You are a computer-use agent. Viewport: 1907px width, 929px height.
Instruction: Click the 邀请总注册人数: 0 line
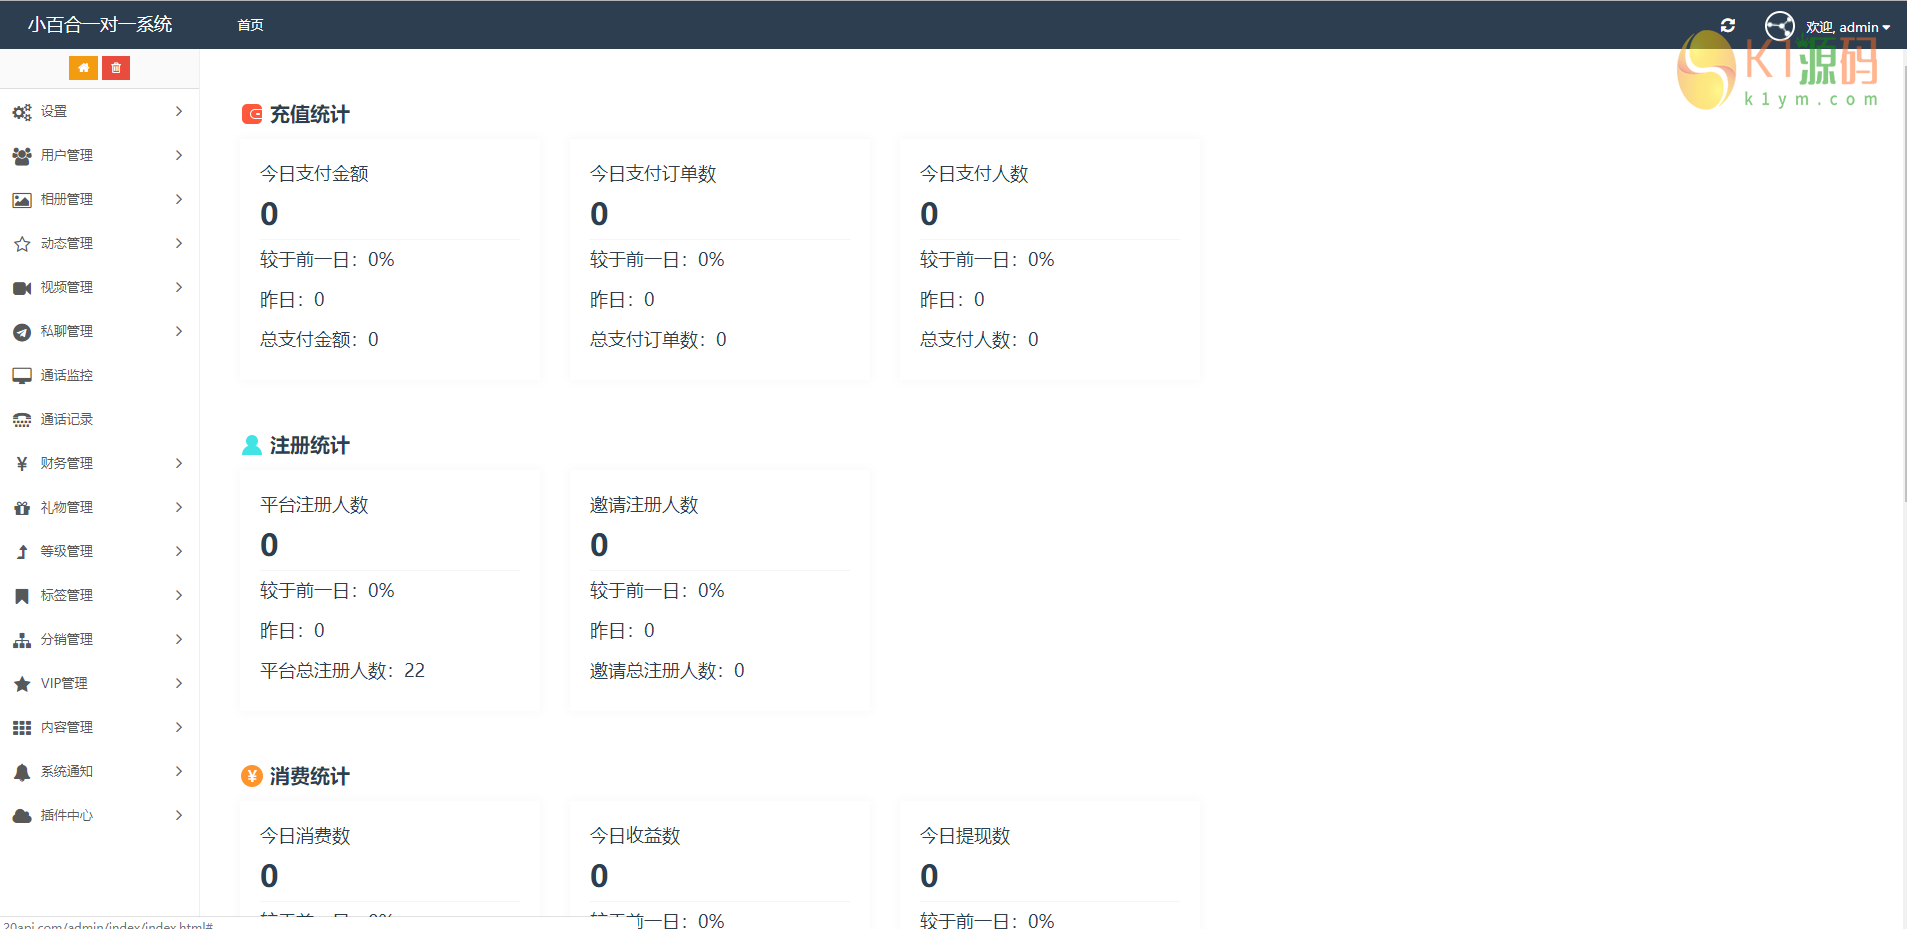click(667, 670)
